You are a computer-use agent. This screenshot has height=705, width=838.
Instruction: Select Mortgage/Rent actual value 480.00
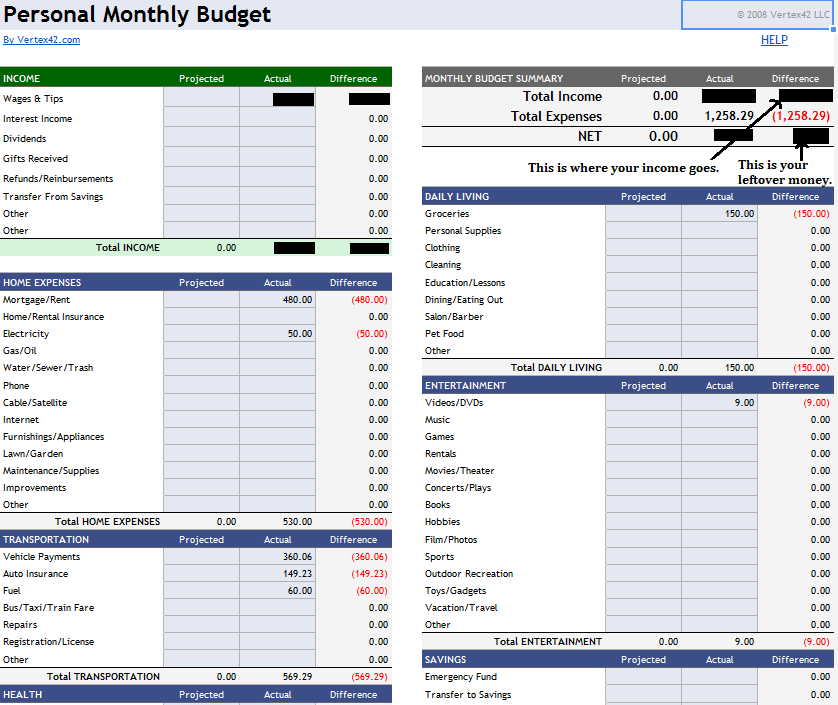[x=277, y=300]
